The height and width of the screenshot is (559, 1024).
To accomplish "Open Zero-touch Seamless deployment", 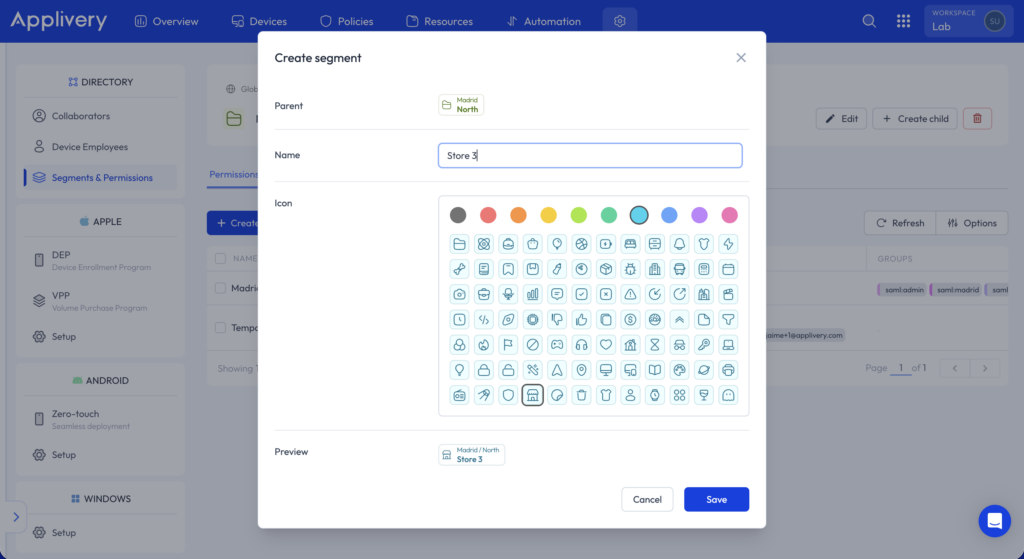I will [100, 419].
